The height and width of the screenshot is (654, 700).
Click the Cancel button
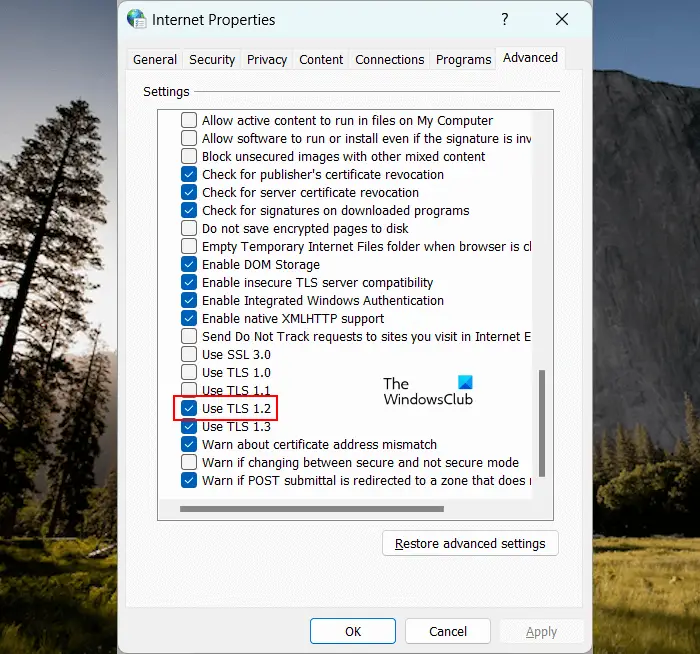pos(448,631)
